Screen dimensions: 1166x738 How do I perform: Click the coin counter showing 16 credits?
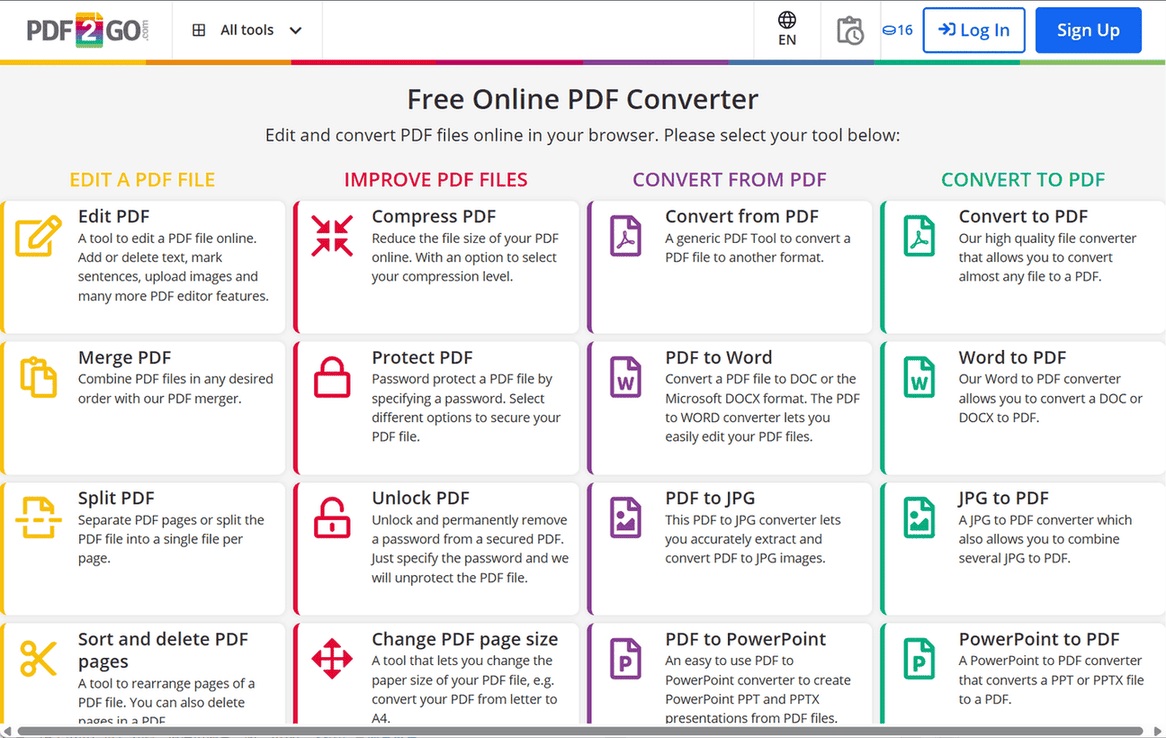click(x=897, y=30)
